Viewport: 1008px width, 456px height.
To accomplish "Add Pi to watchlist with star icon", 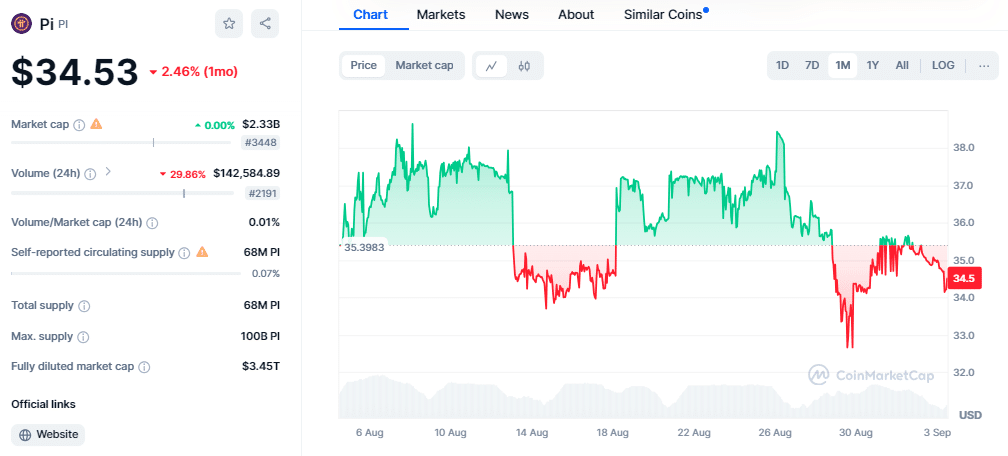I will point(229,24).
